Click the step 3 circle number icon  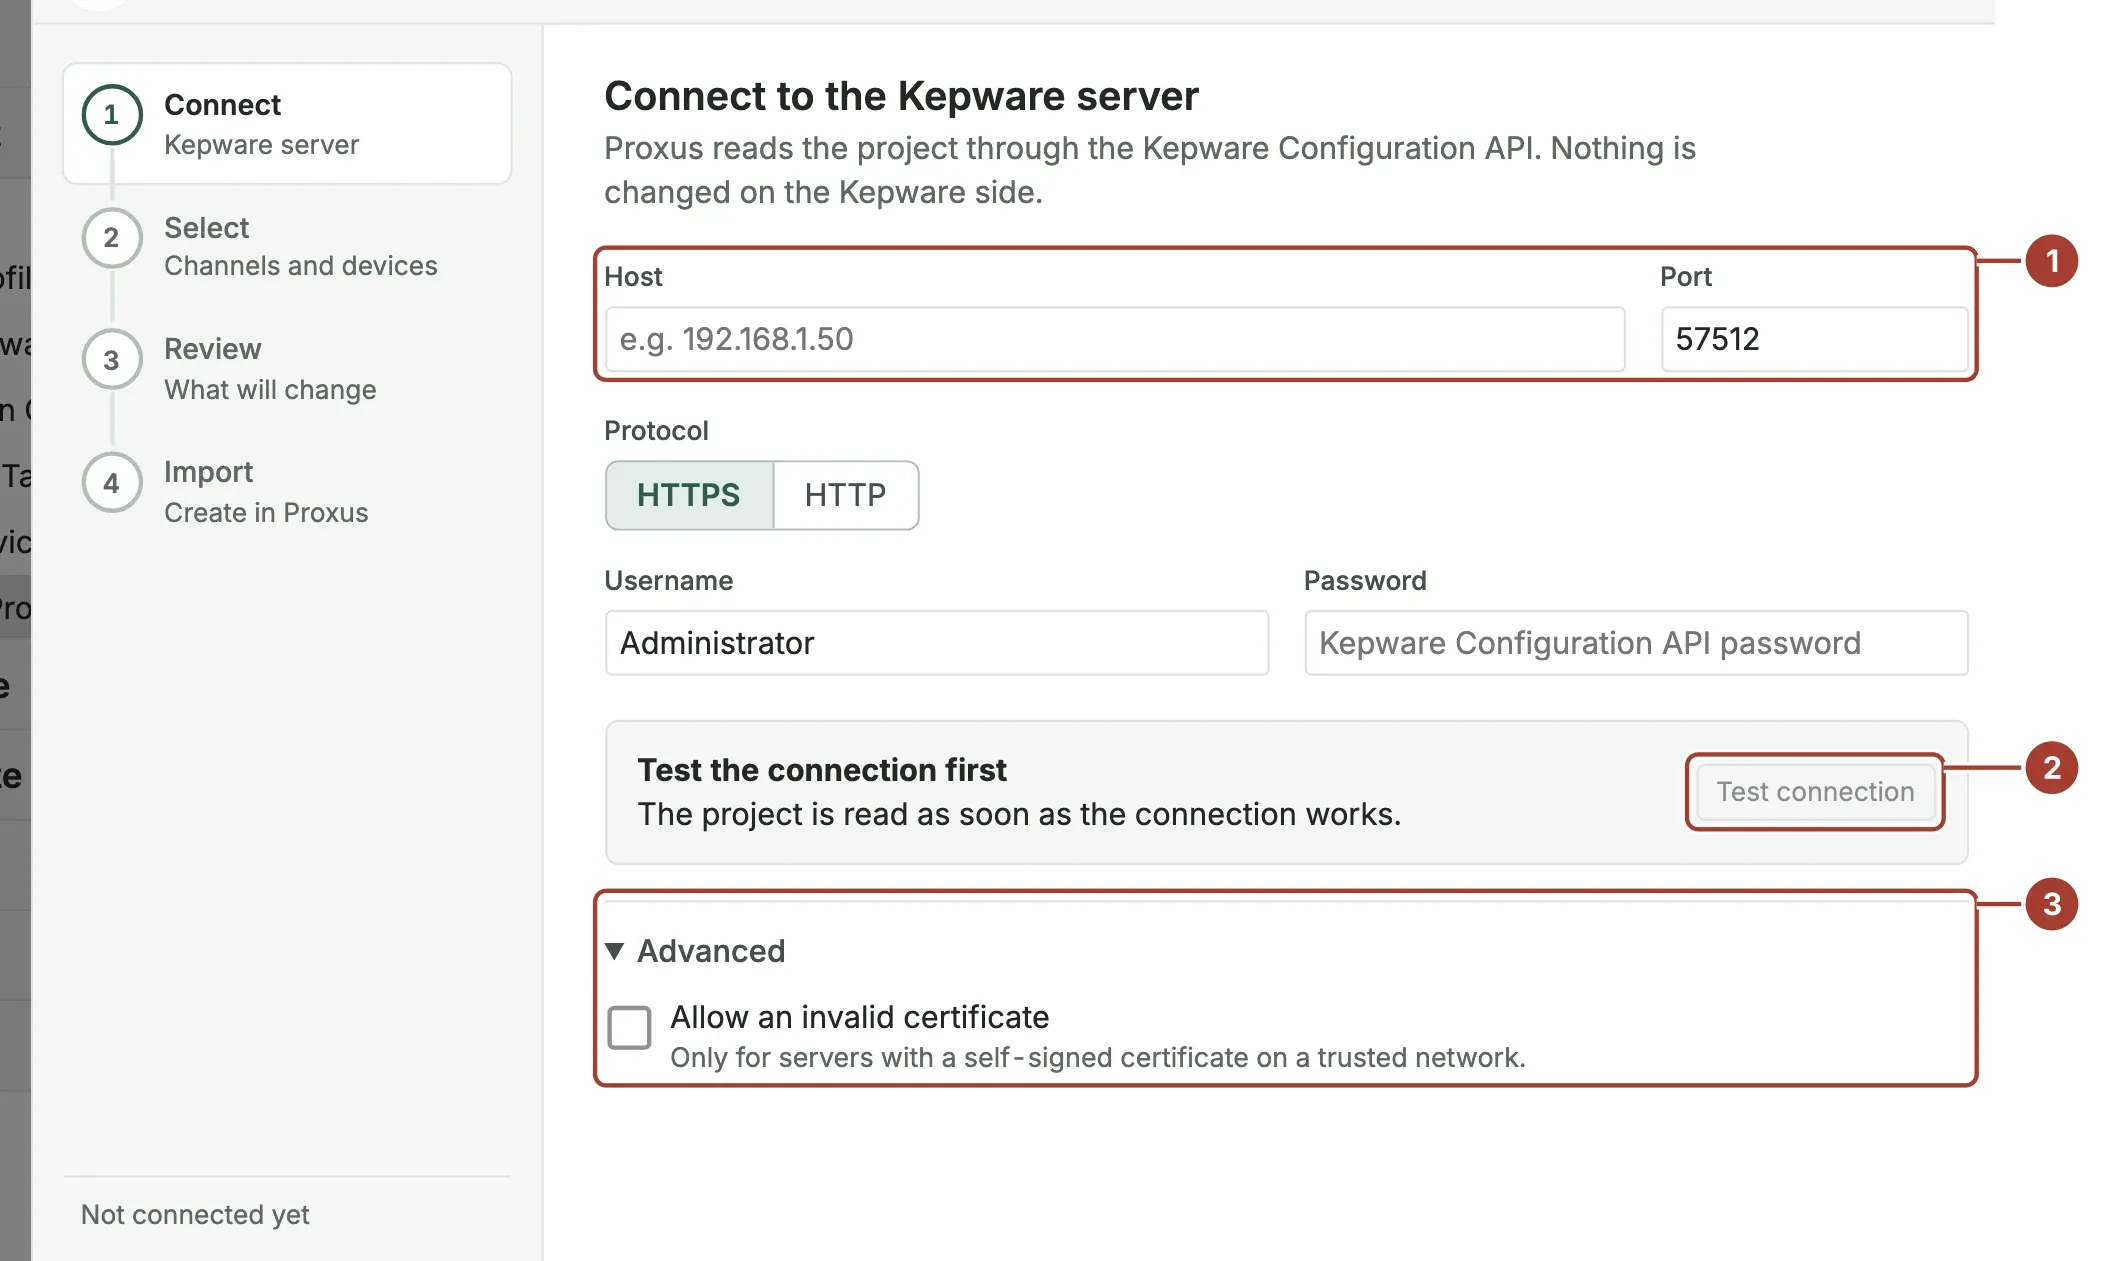112,360
